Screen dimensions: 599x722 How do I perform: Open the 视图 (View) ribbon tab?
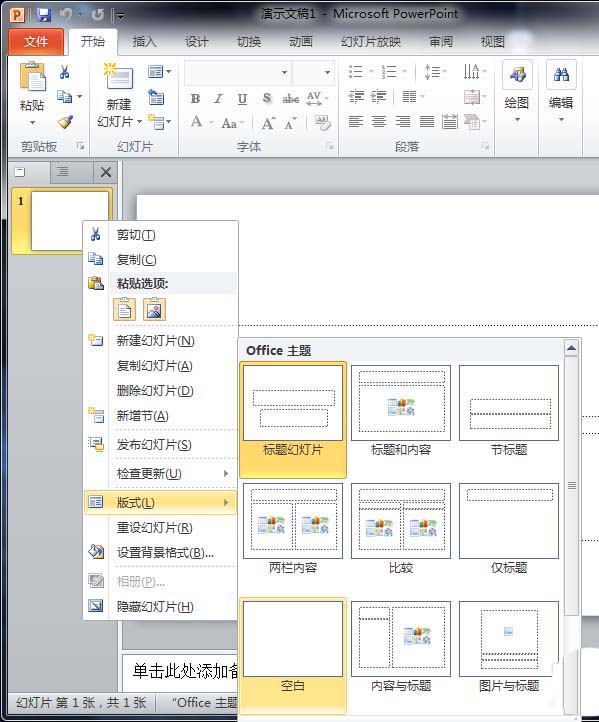[x=493, y=42]
